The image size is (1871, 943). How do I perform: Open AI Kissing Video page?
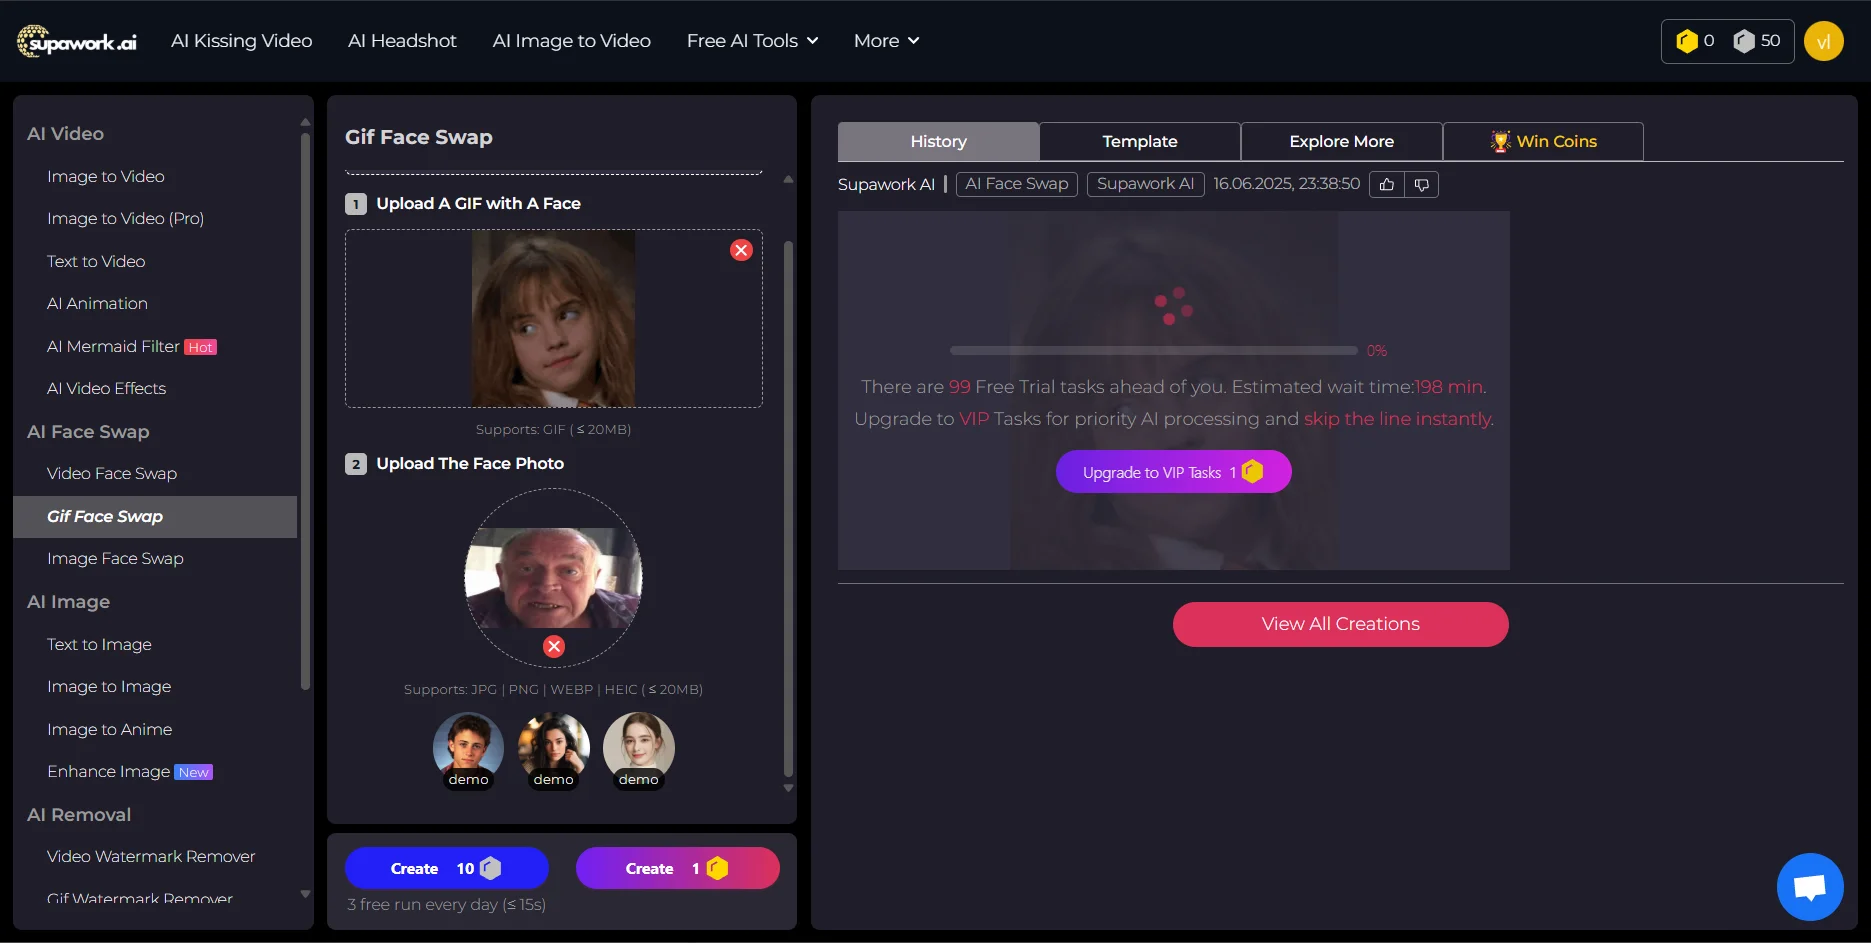click(x=242, y=41)
